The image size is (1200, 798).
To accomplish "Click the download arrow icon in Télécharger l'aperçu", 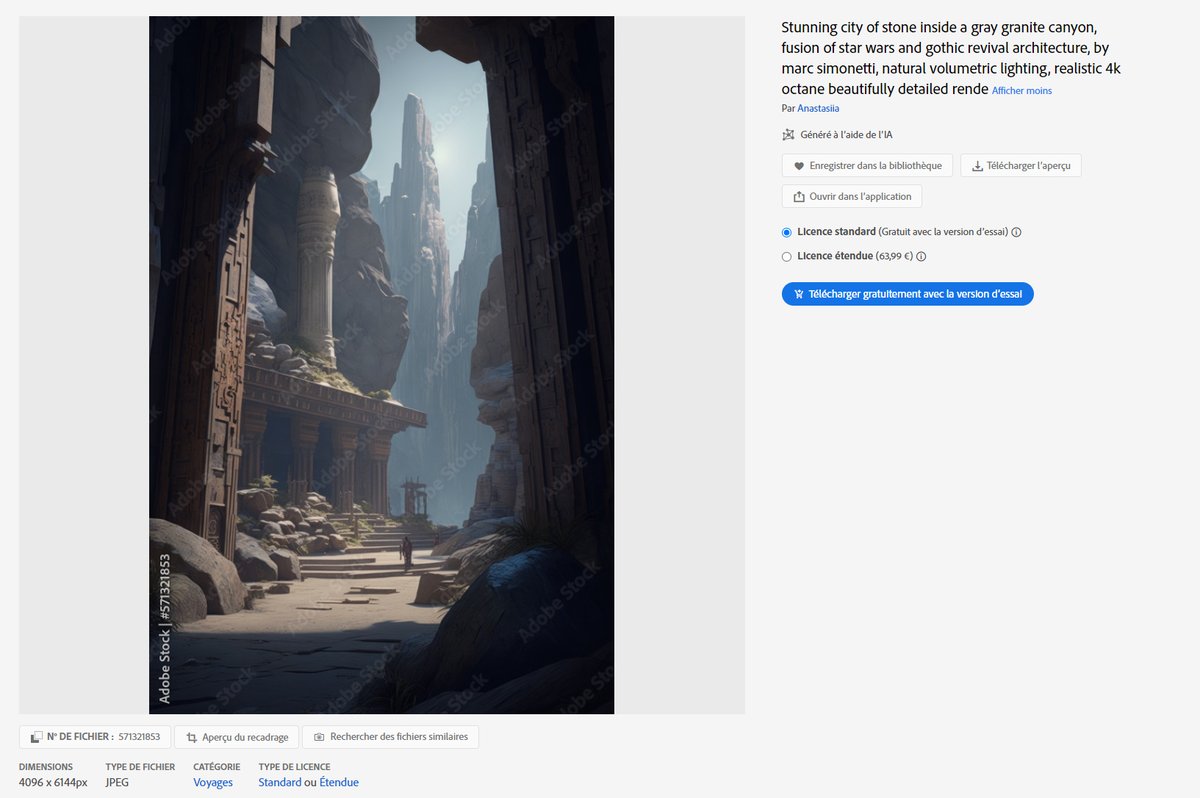I will tap(977, 166).
